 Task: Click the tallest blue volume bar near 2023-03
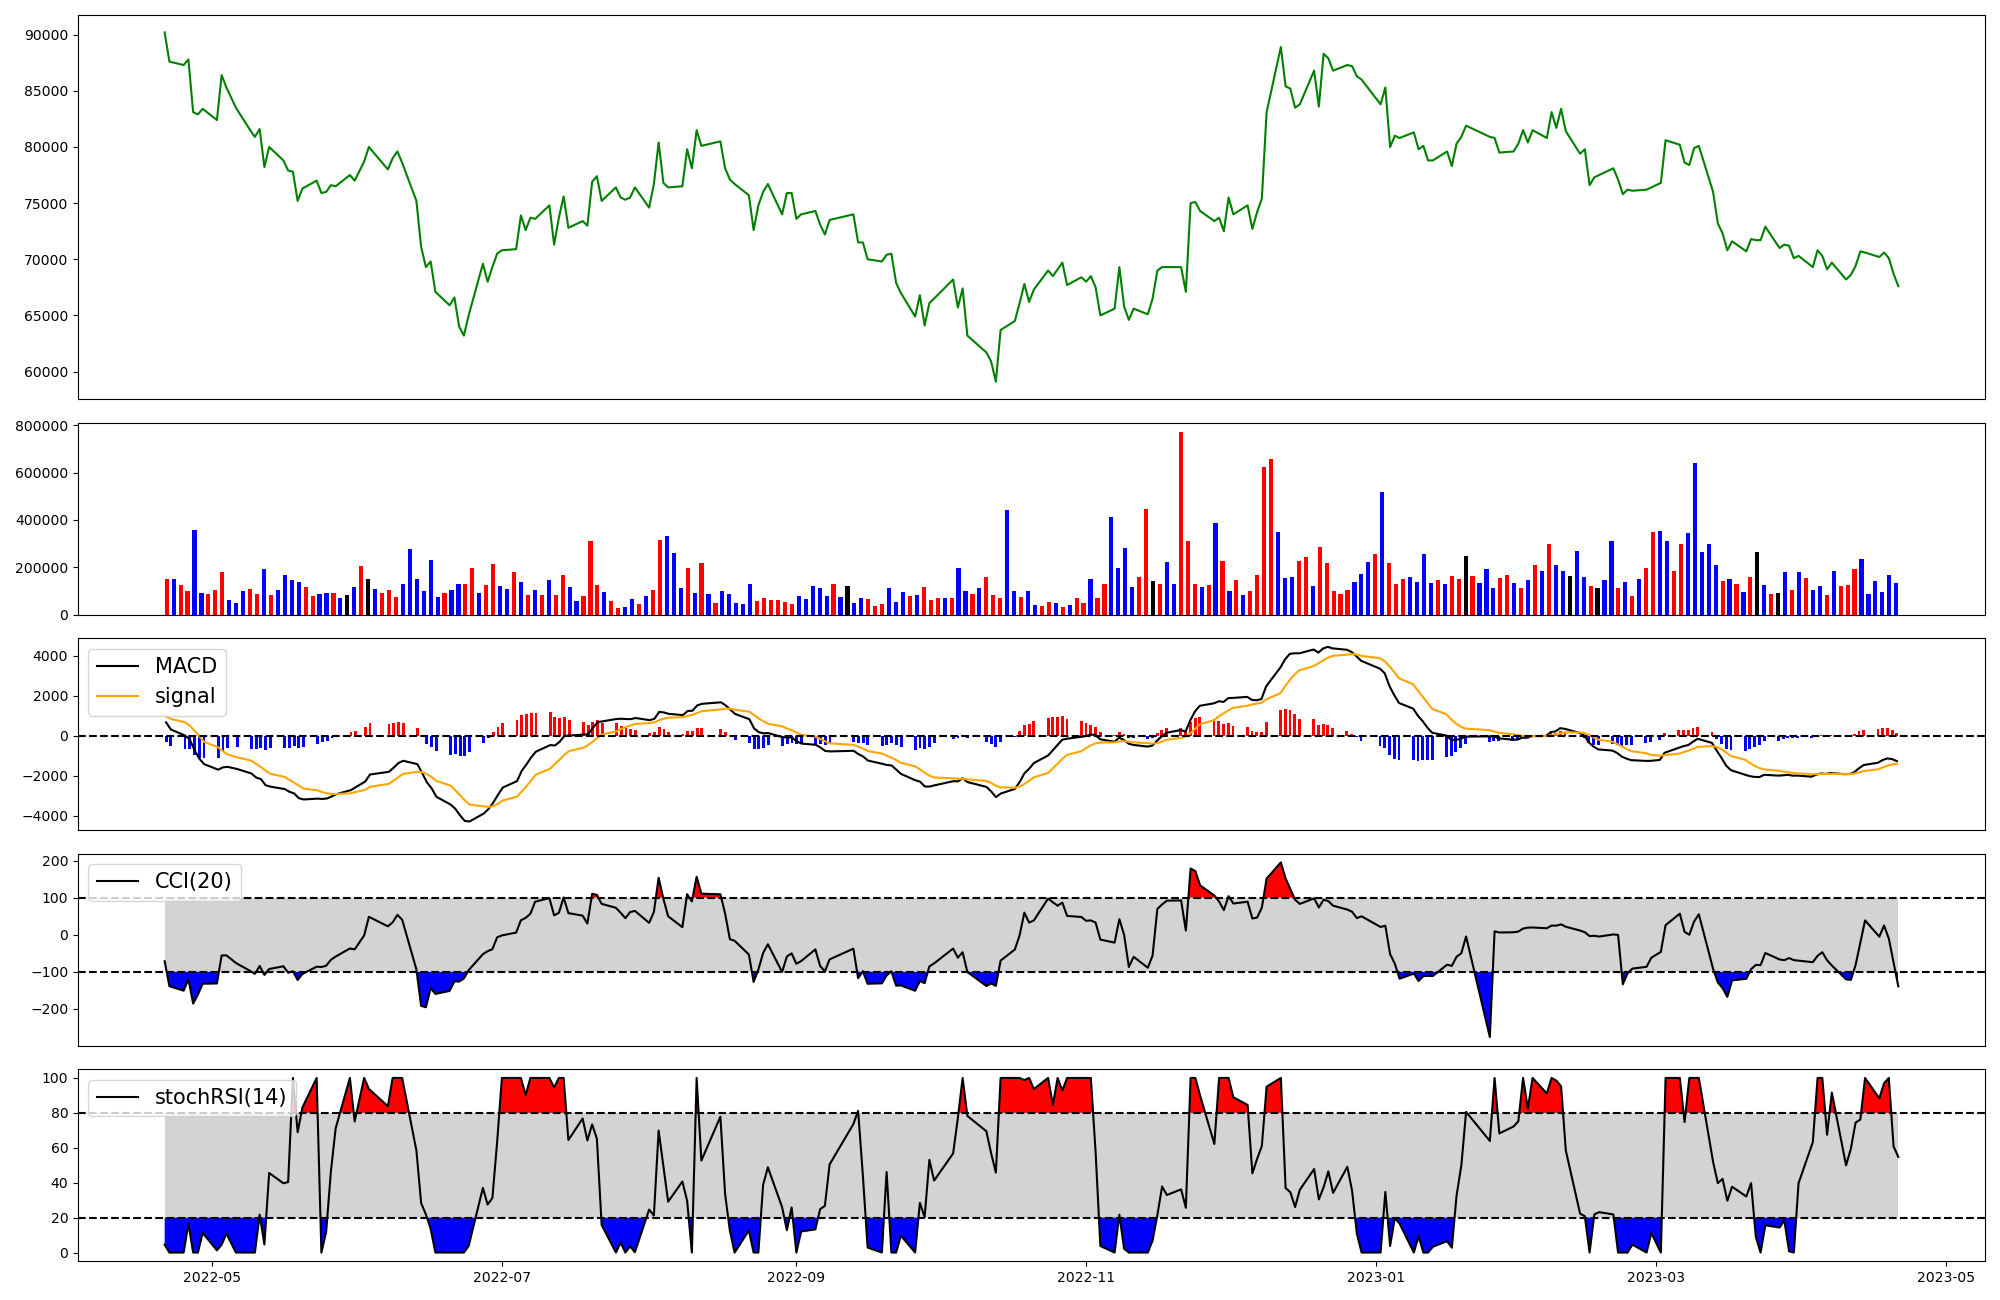(x=1694, y=540)
